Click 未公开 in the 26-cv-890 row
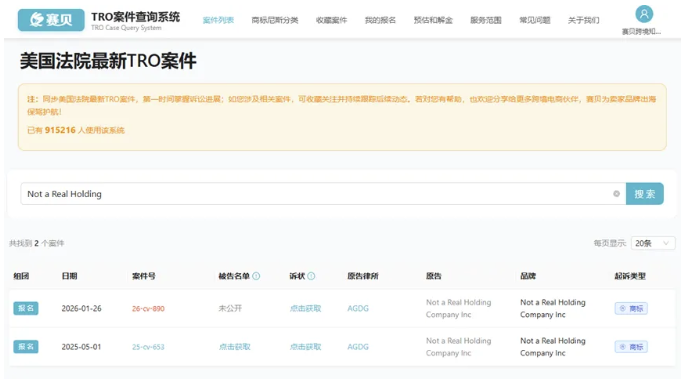 click(x=230, y=309)
